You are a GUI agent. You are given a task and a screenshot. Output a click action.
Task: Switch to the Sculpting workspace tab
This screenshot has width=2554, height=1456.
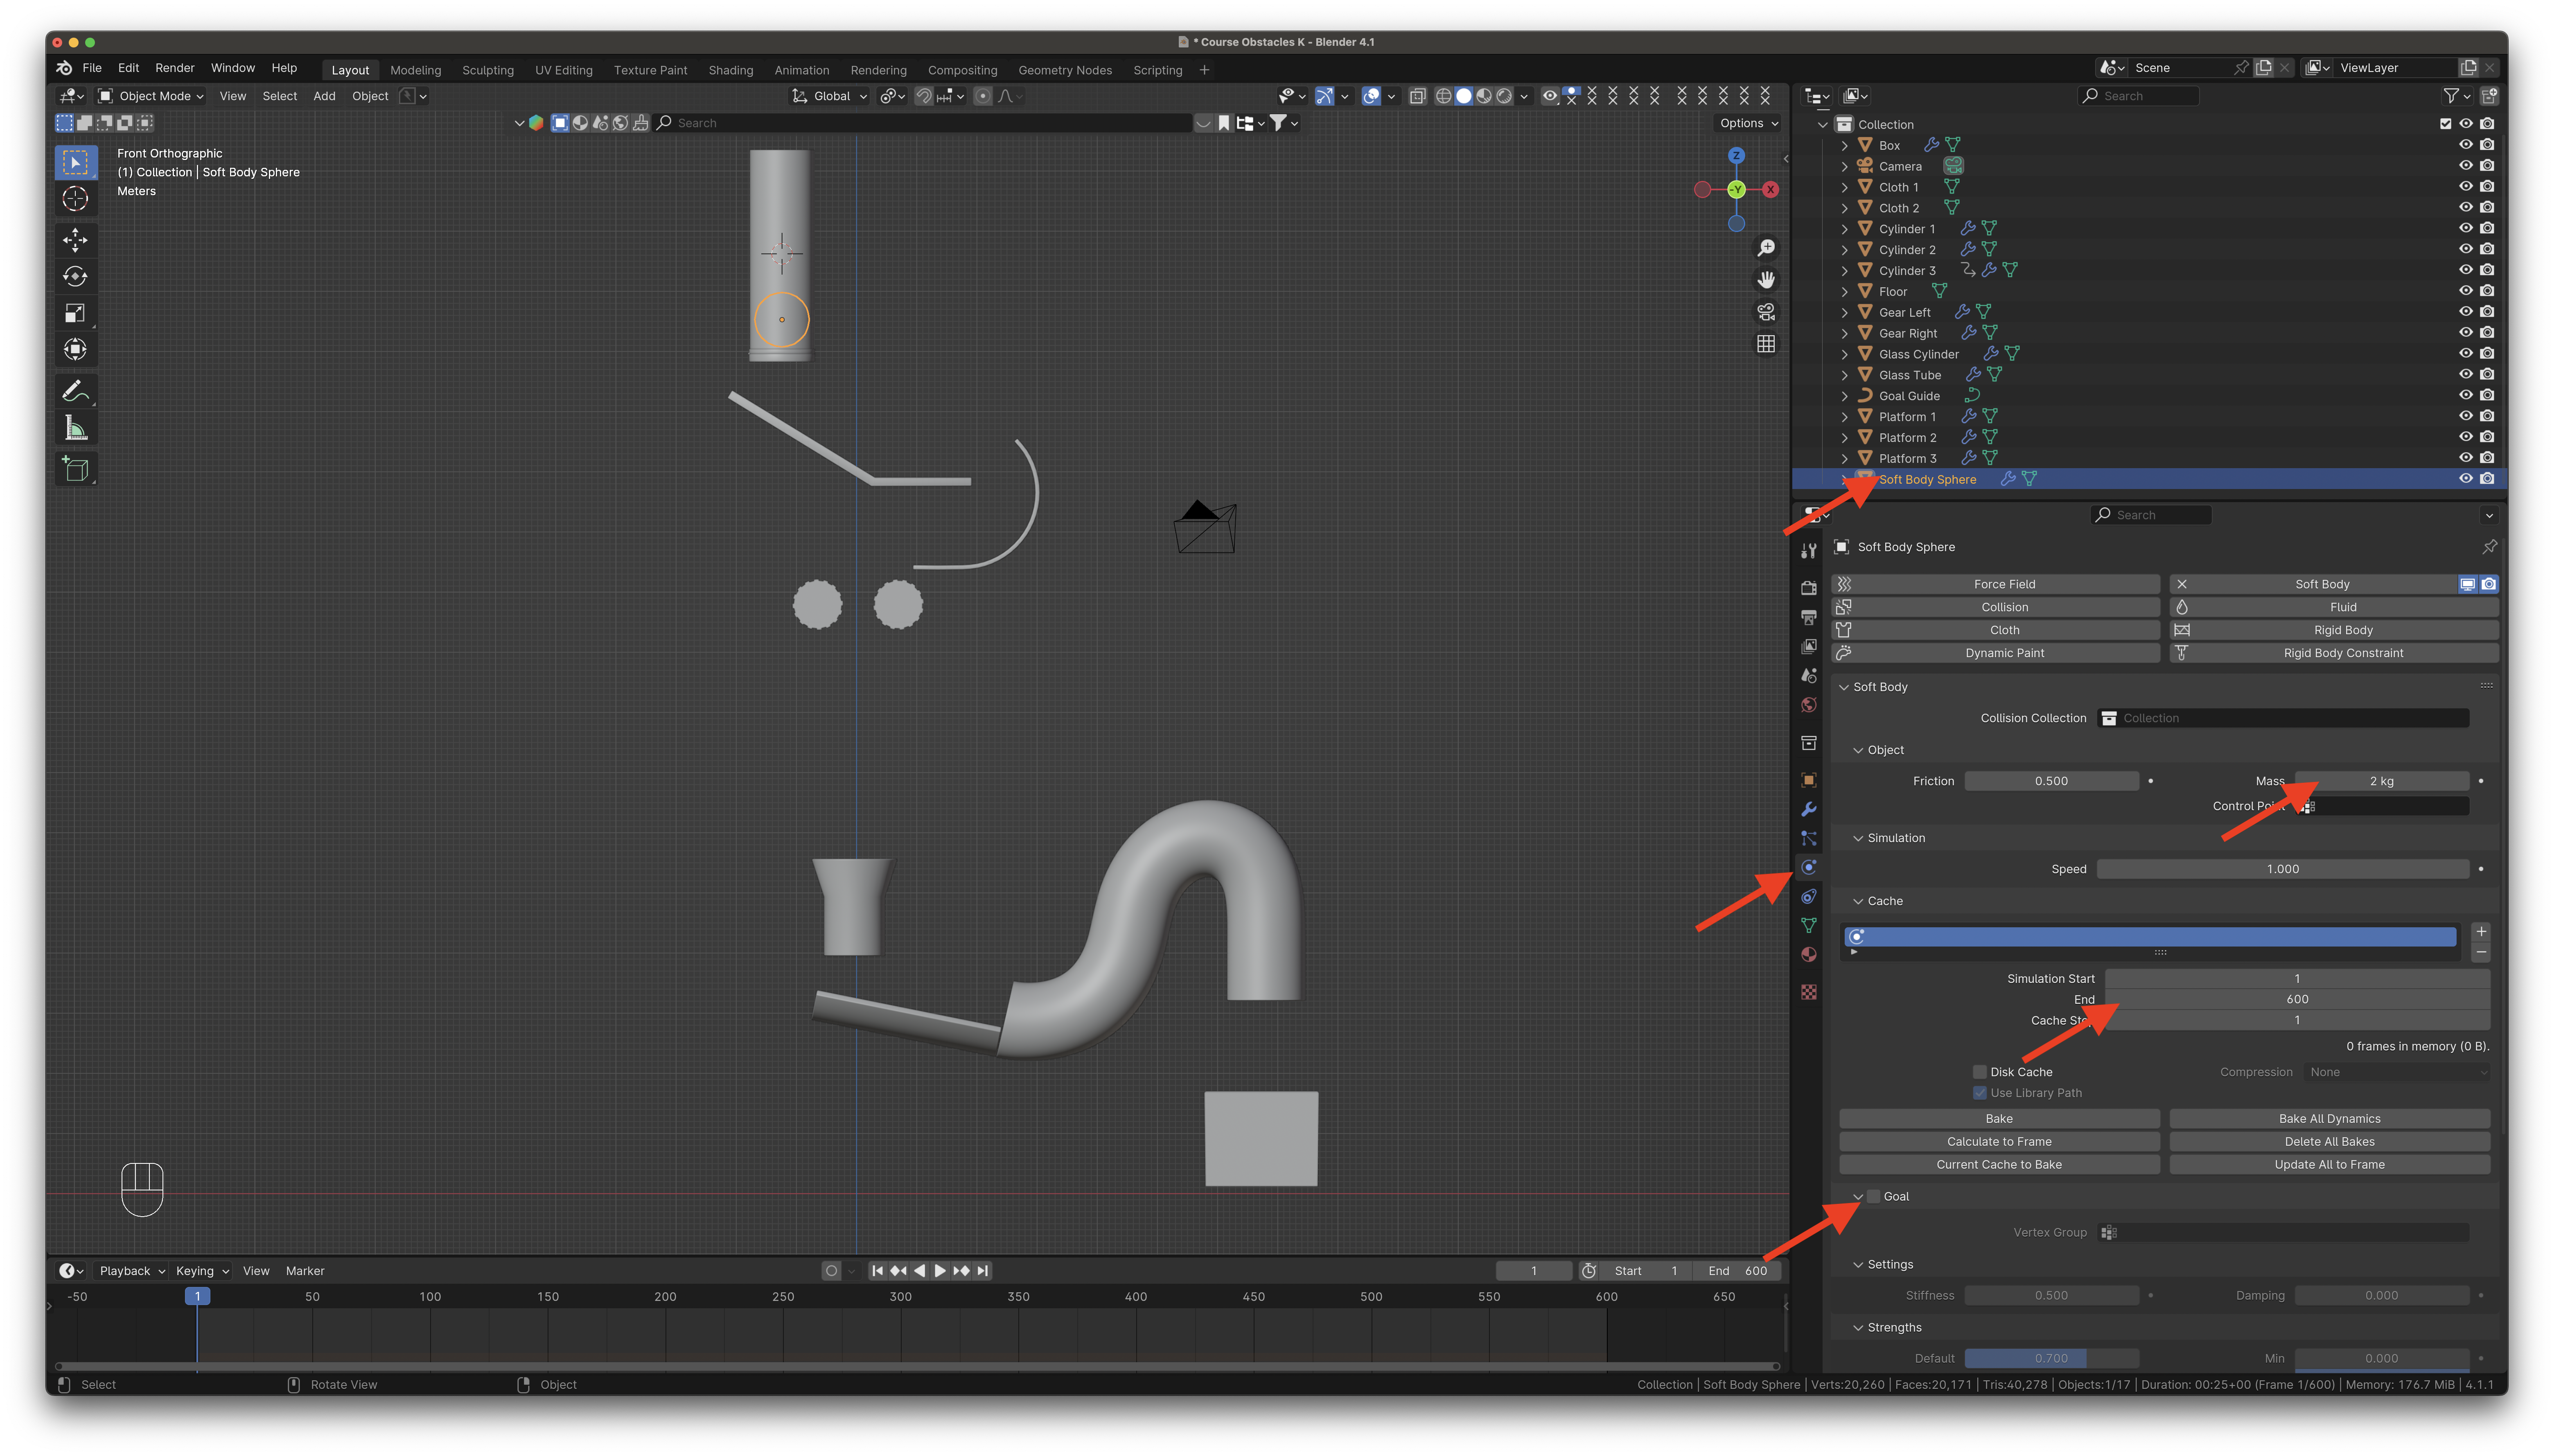tap(488, 70)
